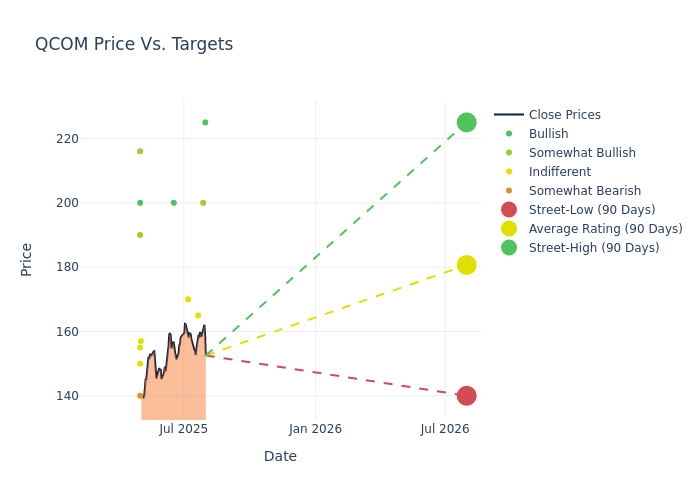Screen dimensions: 700x500
Task: Click the large yellow Average Rating marker on the chart
Action: 466,265
